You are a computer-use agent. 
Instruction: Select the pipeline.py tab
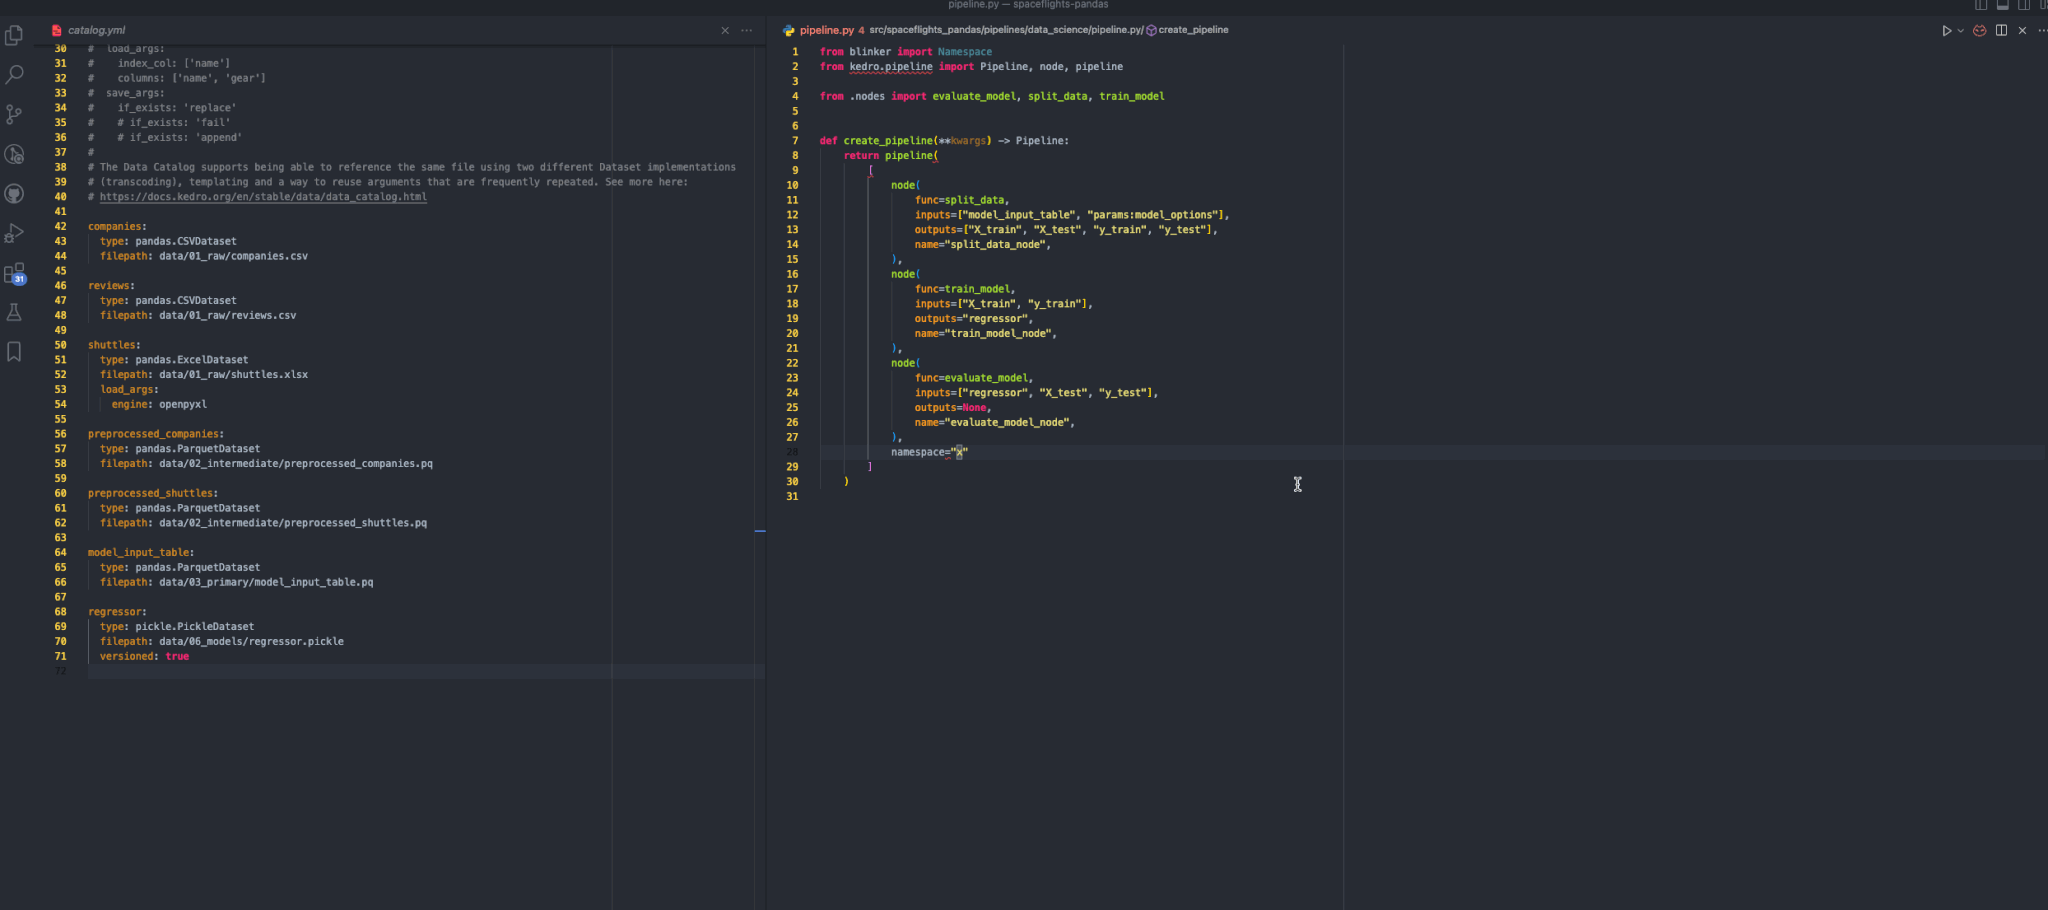click(826, 30)
